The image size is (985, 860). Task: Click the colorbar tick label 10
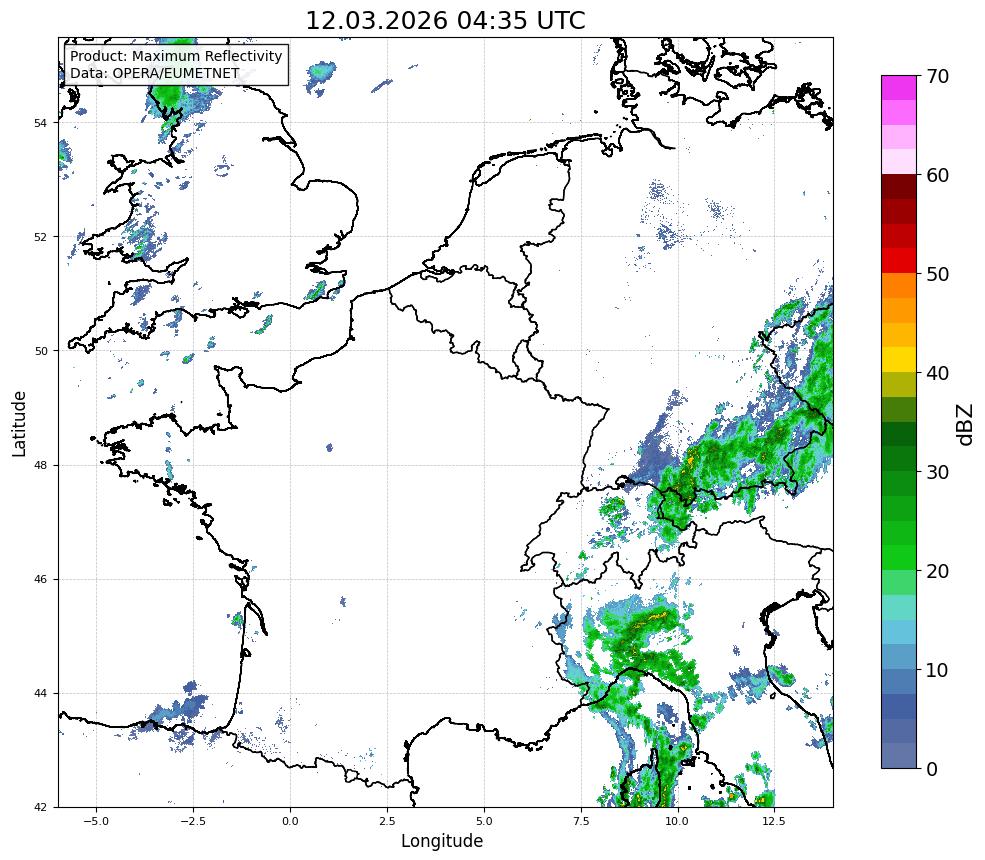click(x=937, y=670)
